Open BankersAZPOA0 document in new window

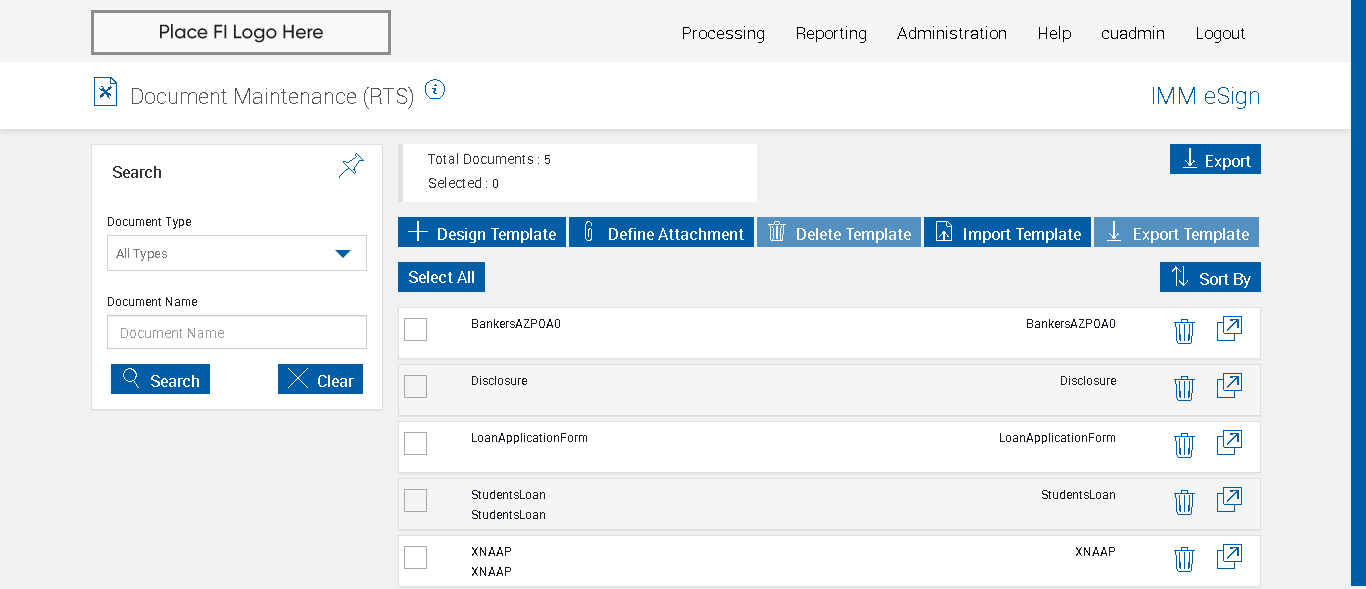tap(1229, 329)
